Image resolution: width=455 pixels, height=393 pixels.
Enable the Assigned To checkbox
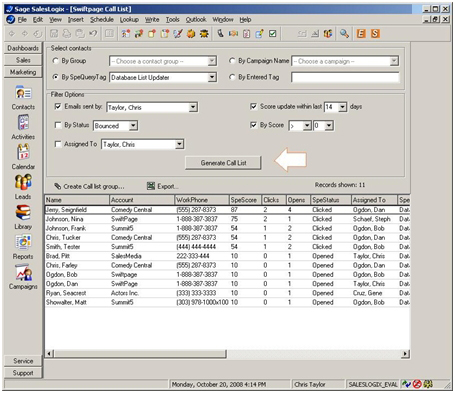[58, 144]
